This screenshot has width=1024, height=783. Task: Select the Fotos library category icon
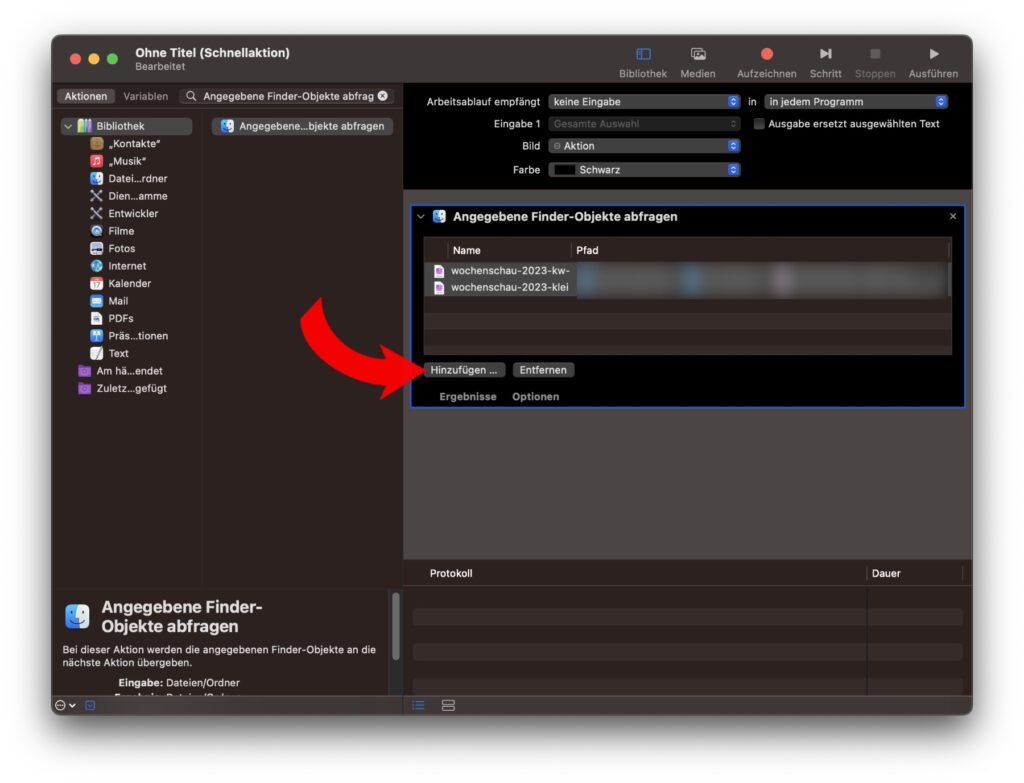(97, 249)
